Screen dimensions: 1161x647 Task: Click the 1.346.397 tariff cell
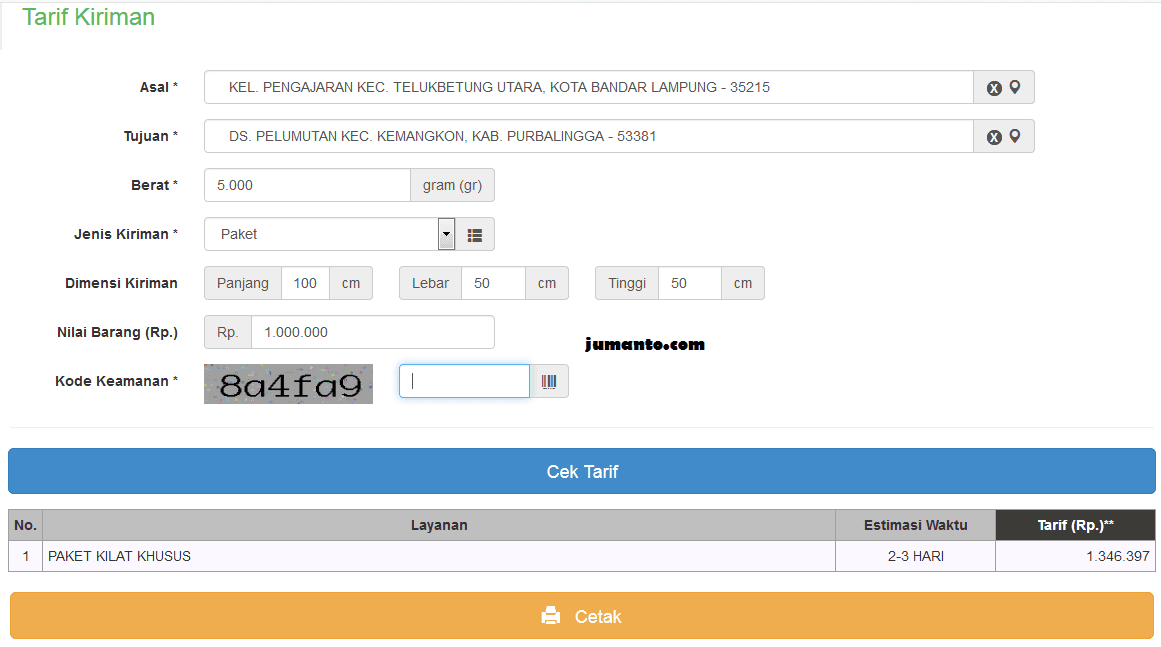click(x=1075, y=556)
